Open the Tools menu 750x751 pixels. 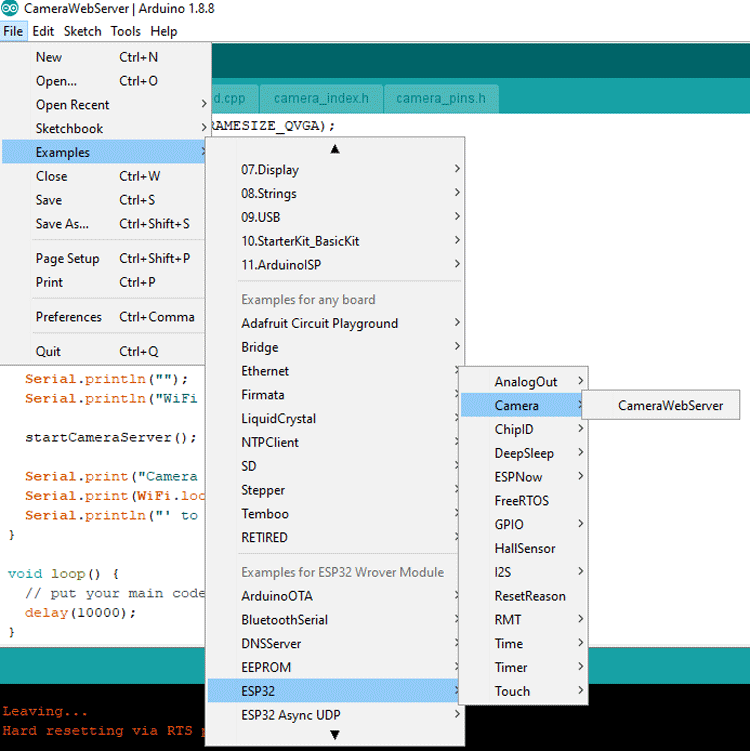click(x=125, y=31)
